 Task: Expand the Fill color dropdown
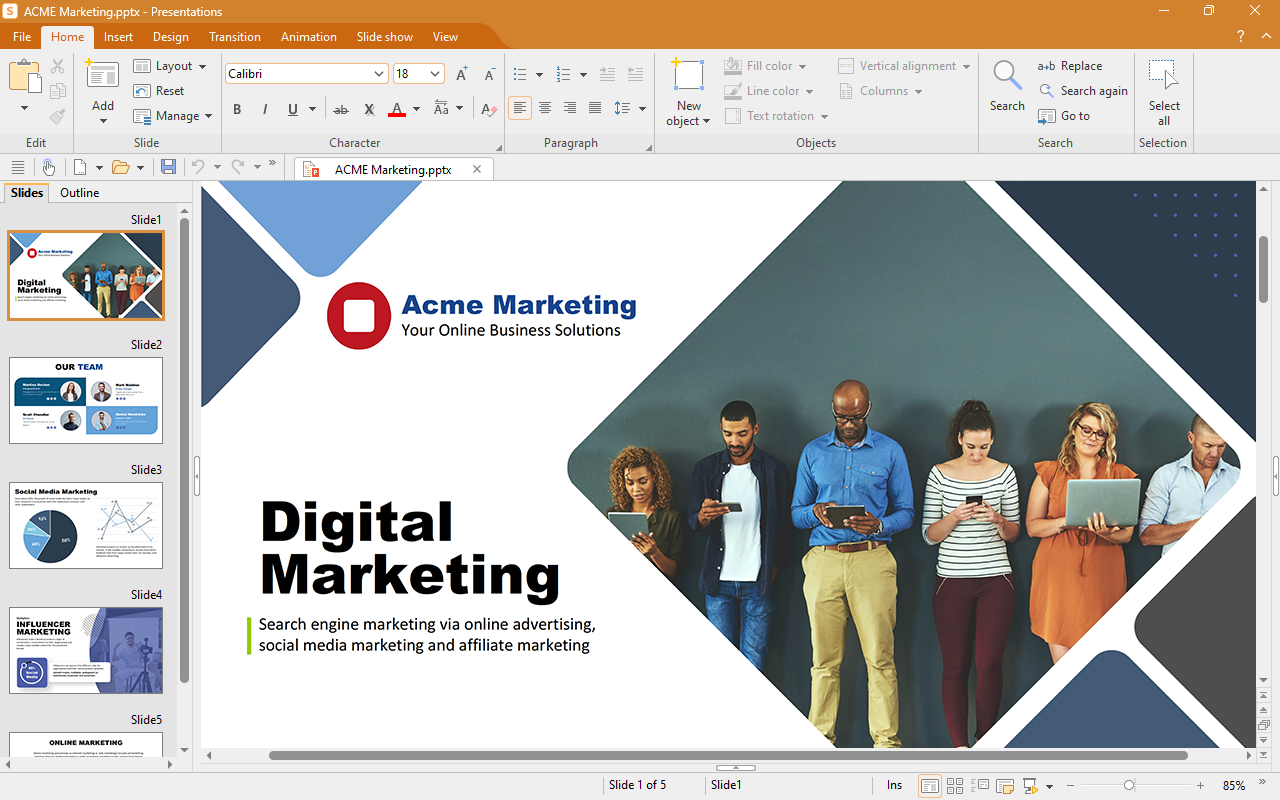coord(801,65)
